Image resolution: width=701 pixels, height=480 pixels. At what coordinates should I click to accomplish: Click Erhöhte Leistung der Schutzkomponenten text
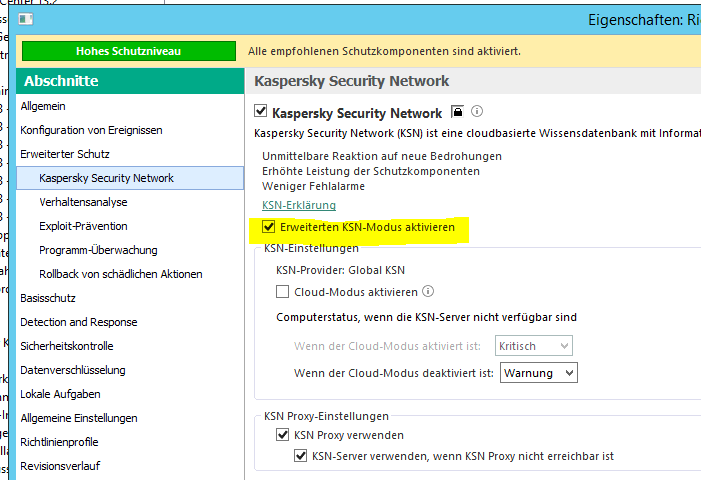coord(371,171)
